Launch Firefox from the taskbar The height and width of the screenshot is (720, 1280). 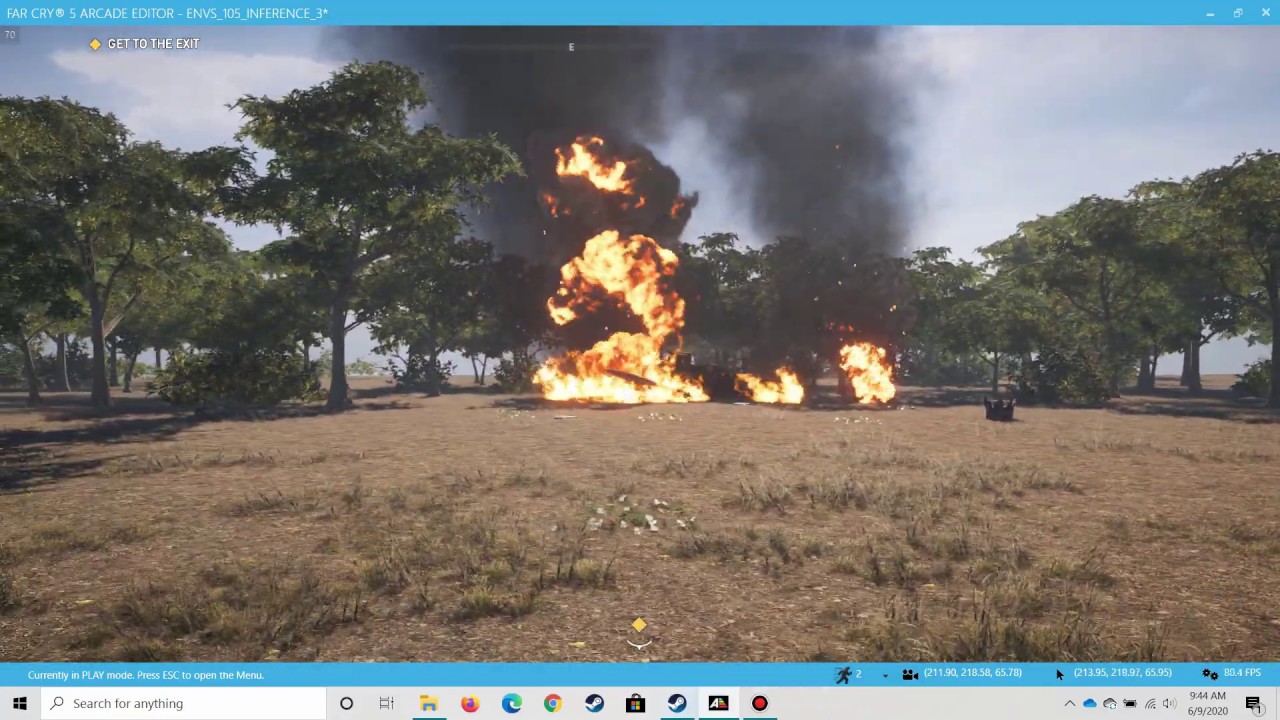[470, 703]
